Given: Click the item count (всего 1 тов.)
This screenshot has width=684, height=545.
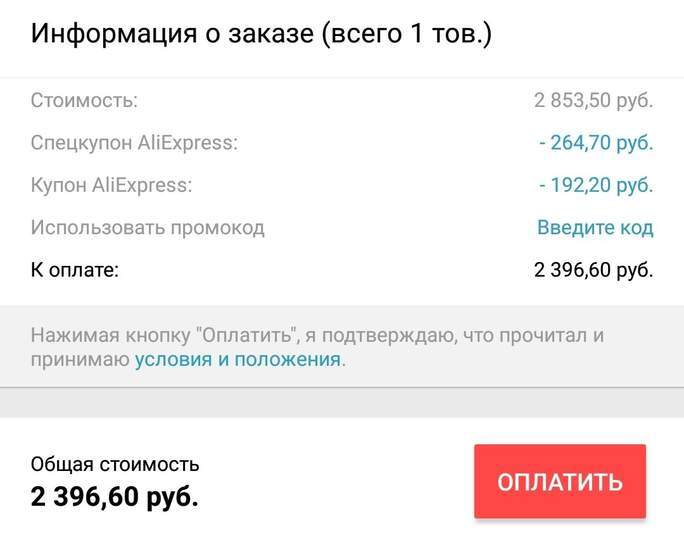Looking at the screenshot, I should 410,34.
